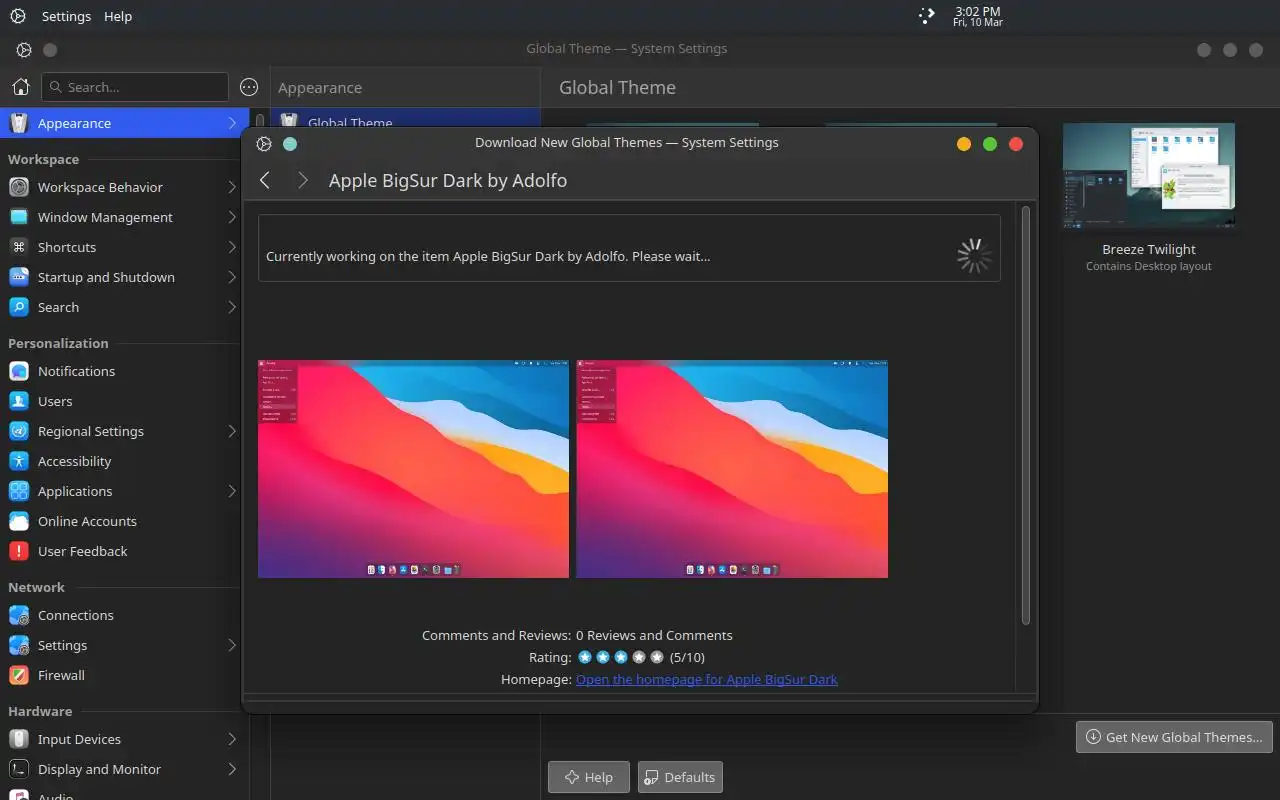Click the '0 Reviews and Comments' text
The height and width of the screenshot is (800, 1280).
[654, 635]
